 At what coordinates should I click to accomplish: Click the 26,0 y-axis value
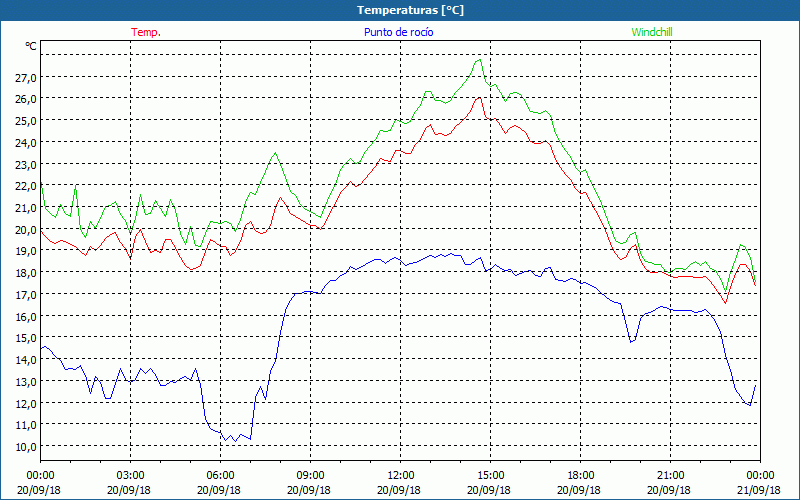(x=27, y=99)
